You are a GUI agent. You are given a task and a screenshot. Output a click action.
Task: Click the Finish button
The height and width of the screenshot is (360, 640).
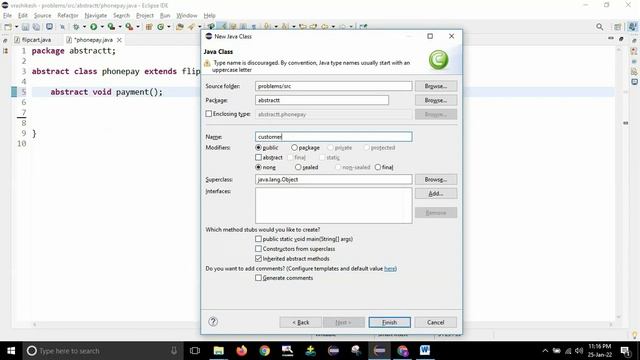pyautogui.click(x=389, y=322)
